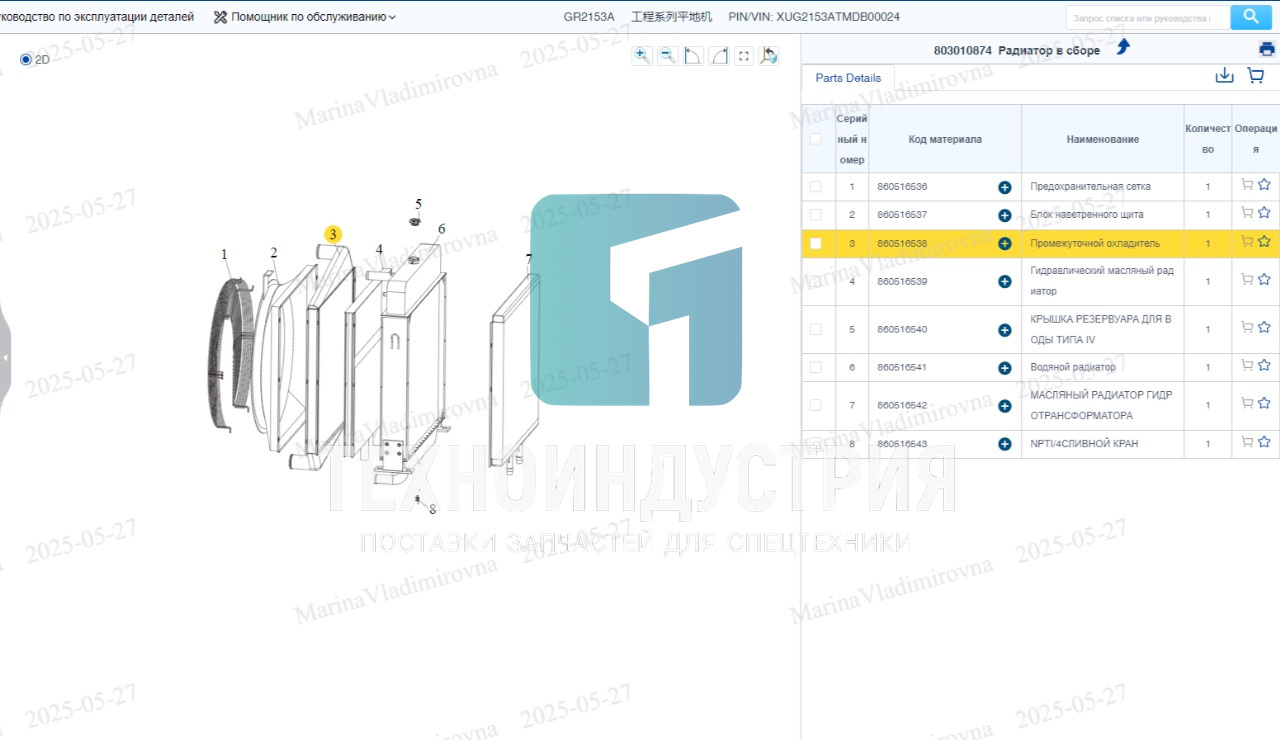Expand the plus icon for part 860516537
The height and width of the screenshot is (740, 1280).
(1004, 215)
